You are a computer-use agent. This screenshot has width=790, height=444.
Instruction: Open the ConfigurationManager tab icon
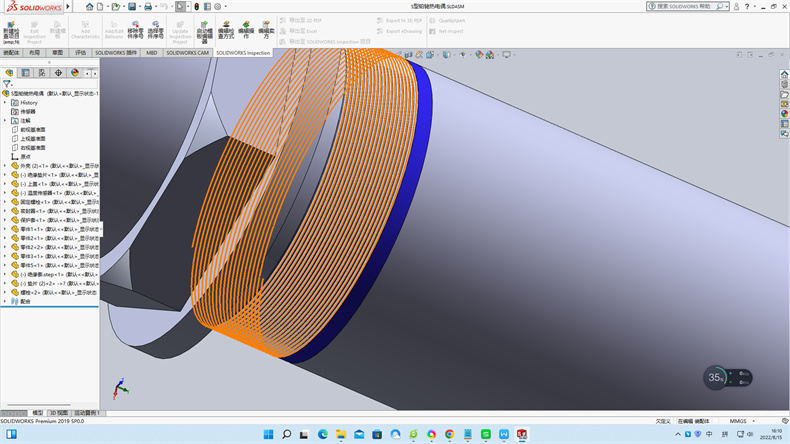[41, 73]
